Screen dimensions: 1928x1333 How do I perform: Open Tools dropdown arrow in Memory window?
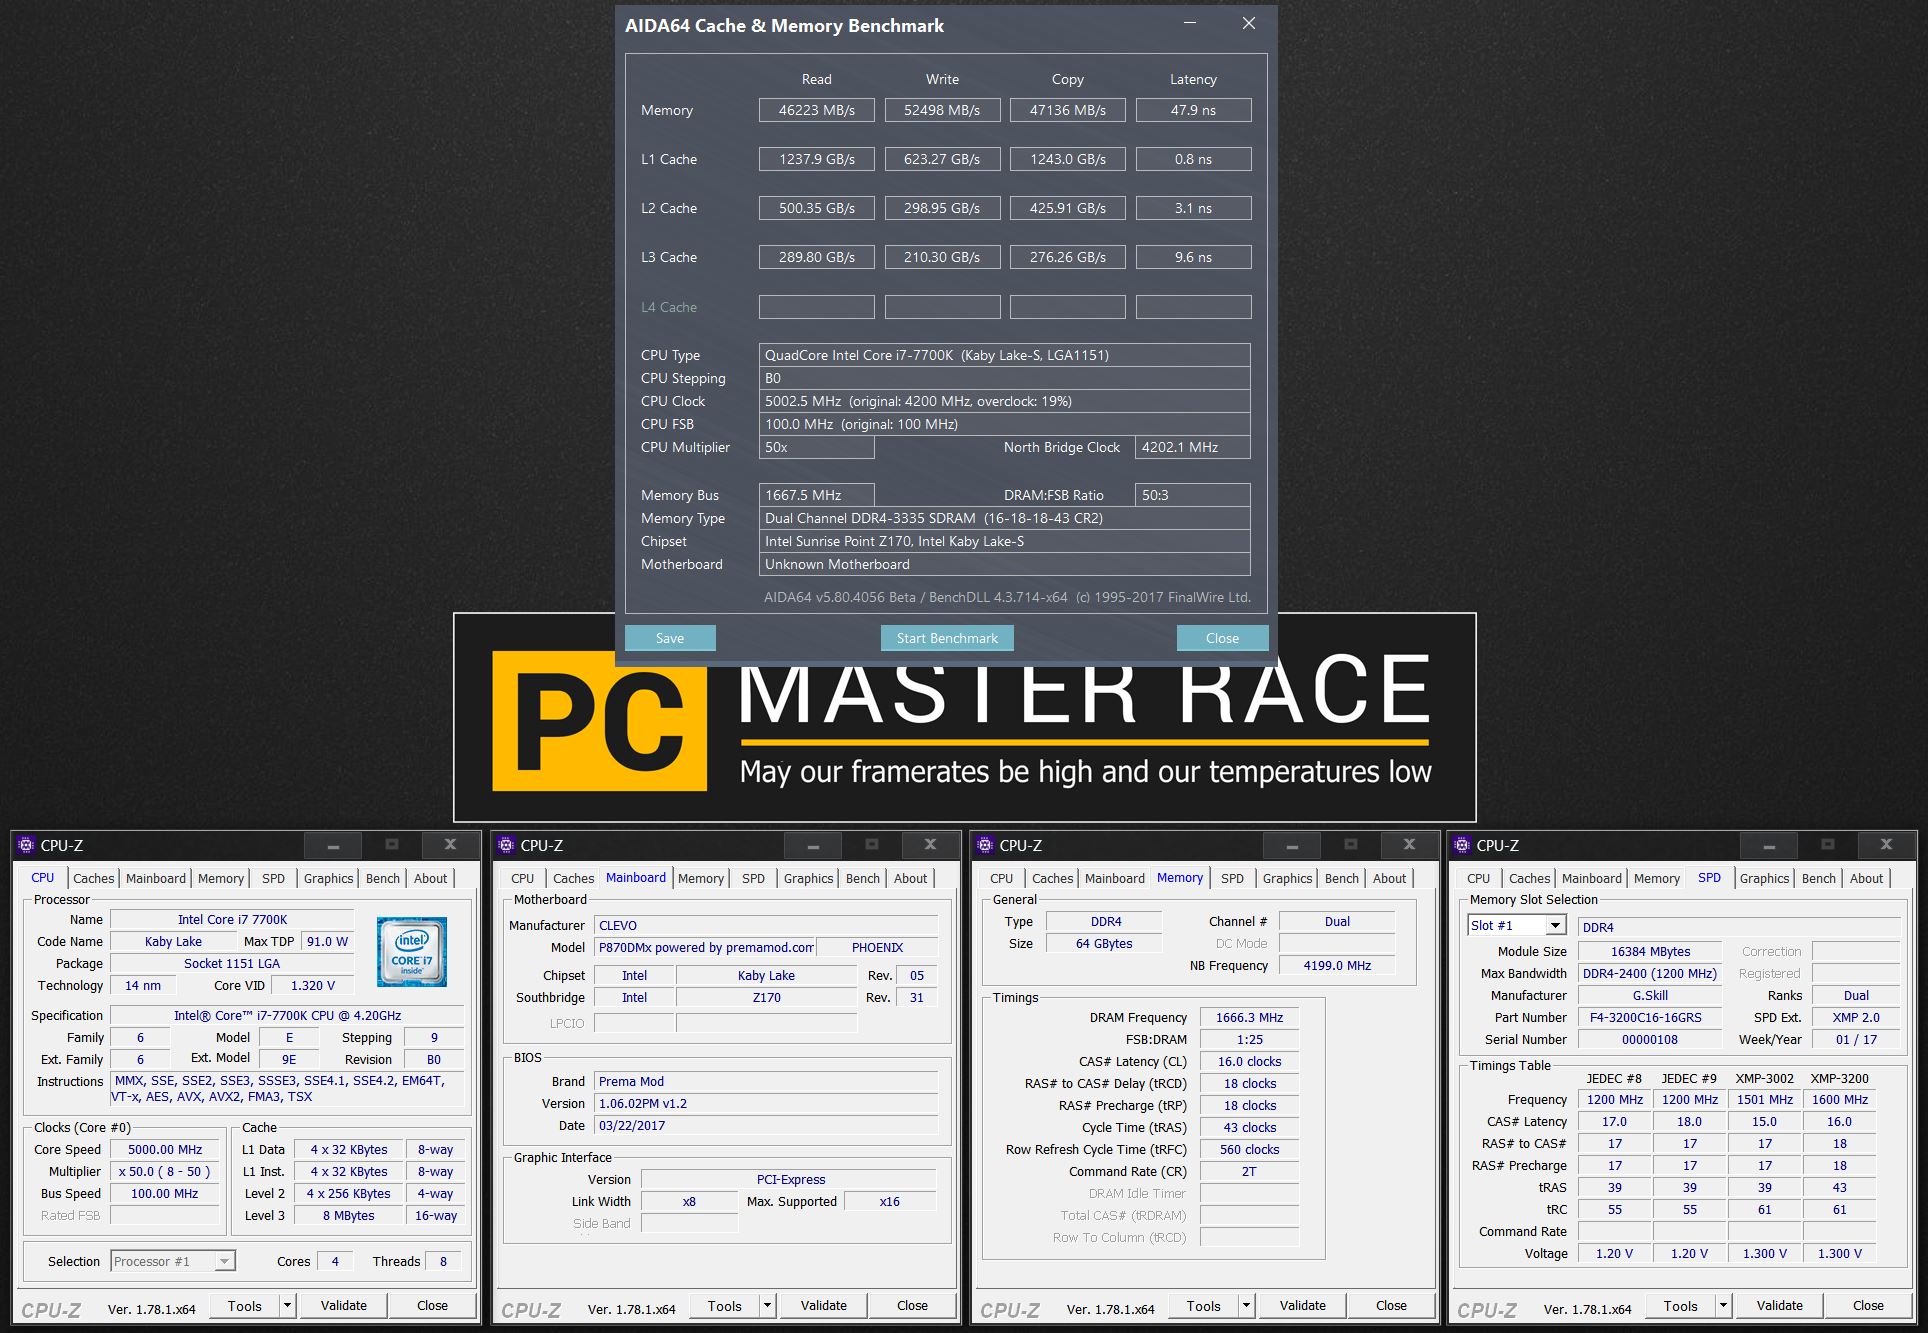click(1246, 1305)
